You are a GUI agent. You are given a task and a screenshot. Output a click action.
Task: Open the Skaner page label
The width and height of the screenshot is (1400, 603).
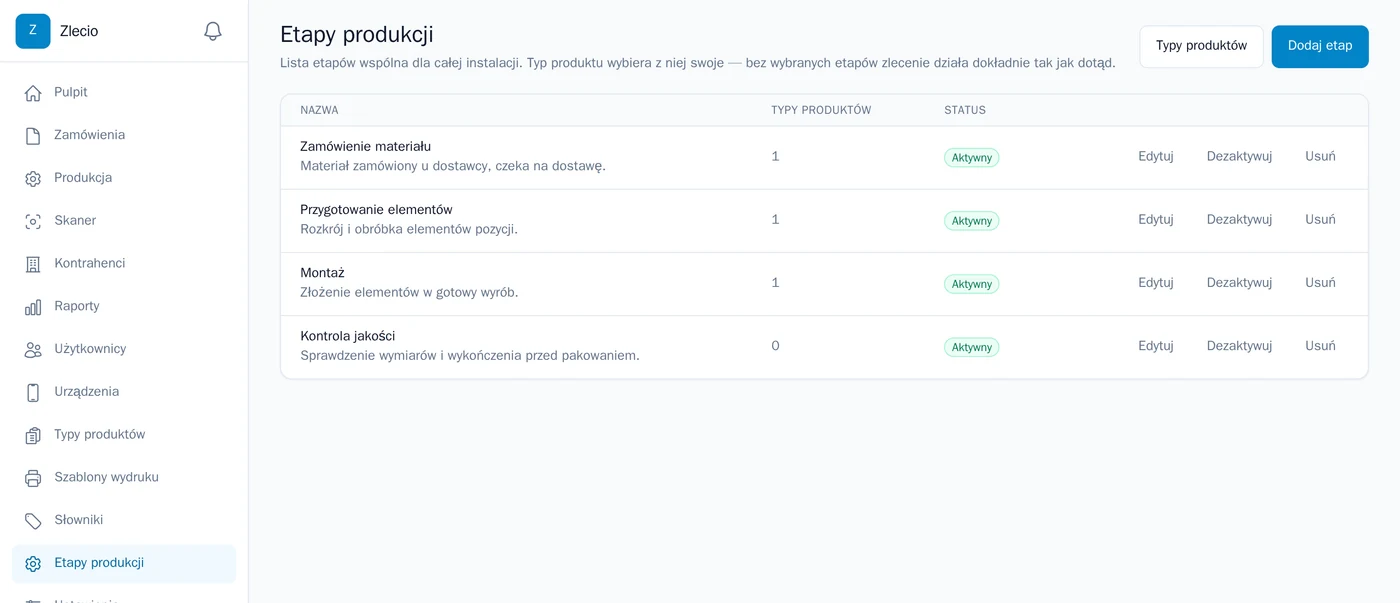click(x=75, y=220)
